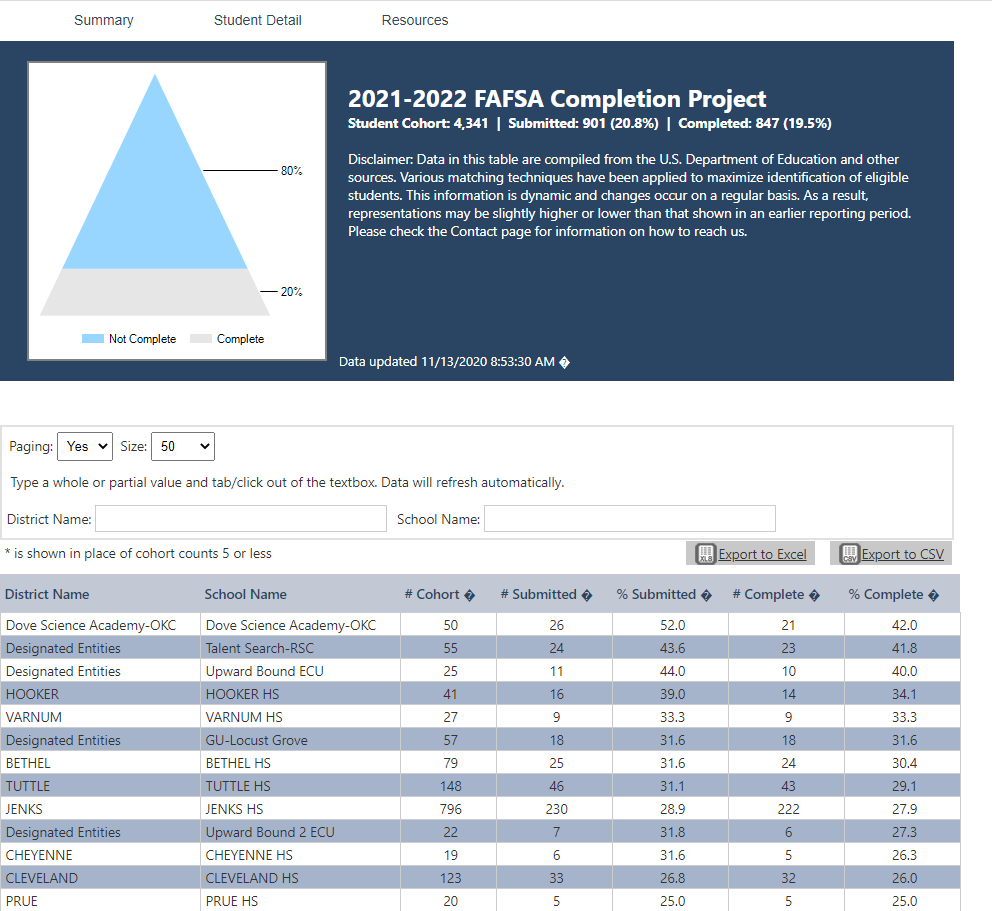Image resolution: width=992 pixels, height=911 pixels.
Task: Click the help icon beside # Submitted header
Action: [x=586, y=595]
